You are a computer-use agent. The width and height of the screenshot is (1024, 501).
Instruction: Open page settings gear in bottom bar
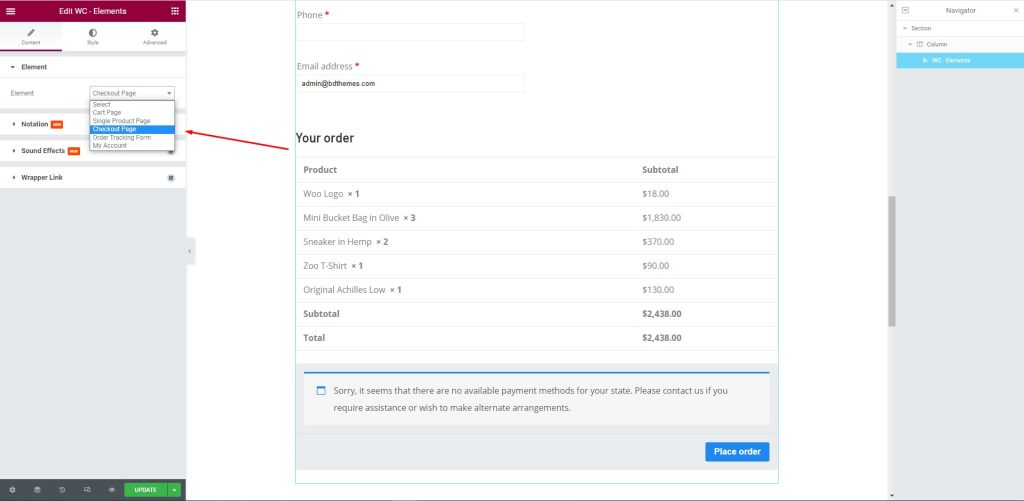point(12,490)
